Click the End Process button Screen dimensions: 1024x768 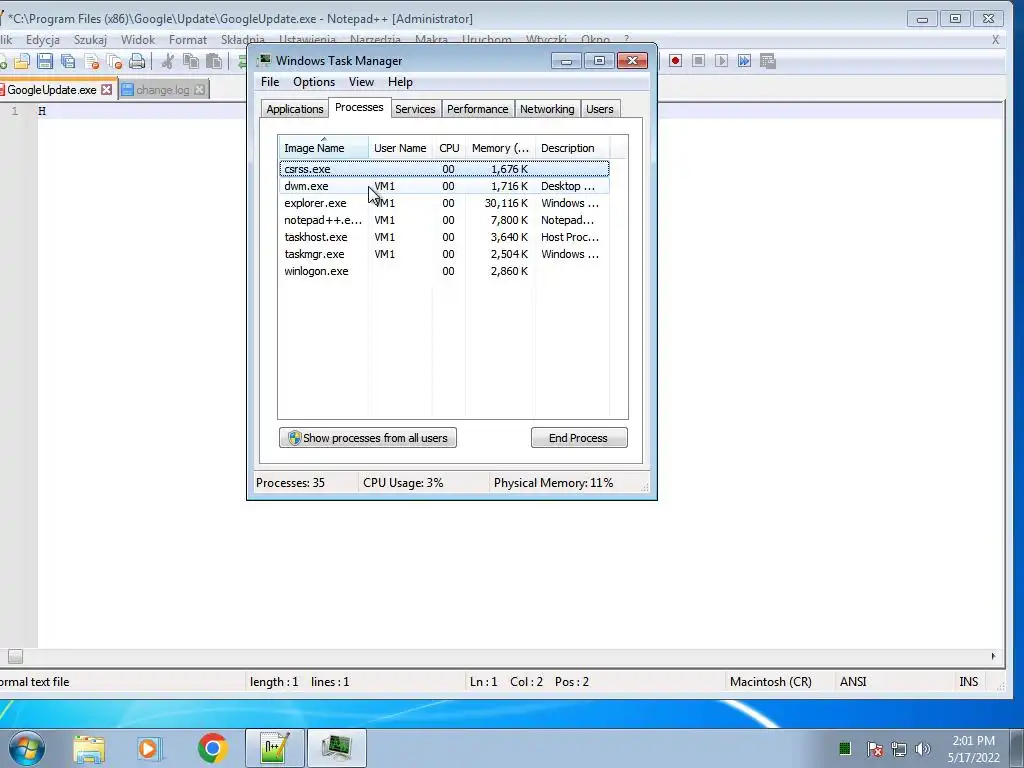click(x=579, y=438)
